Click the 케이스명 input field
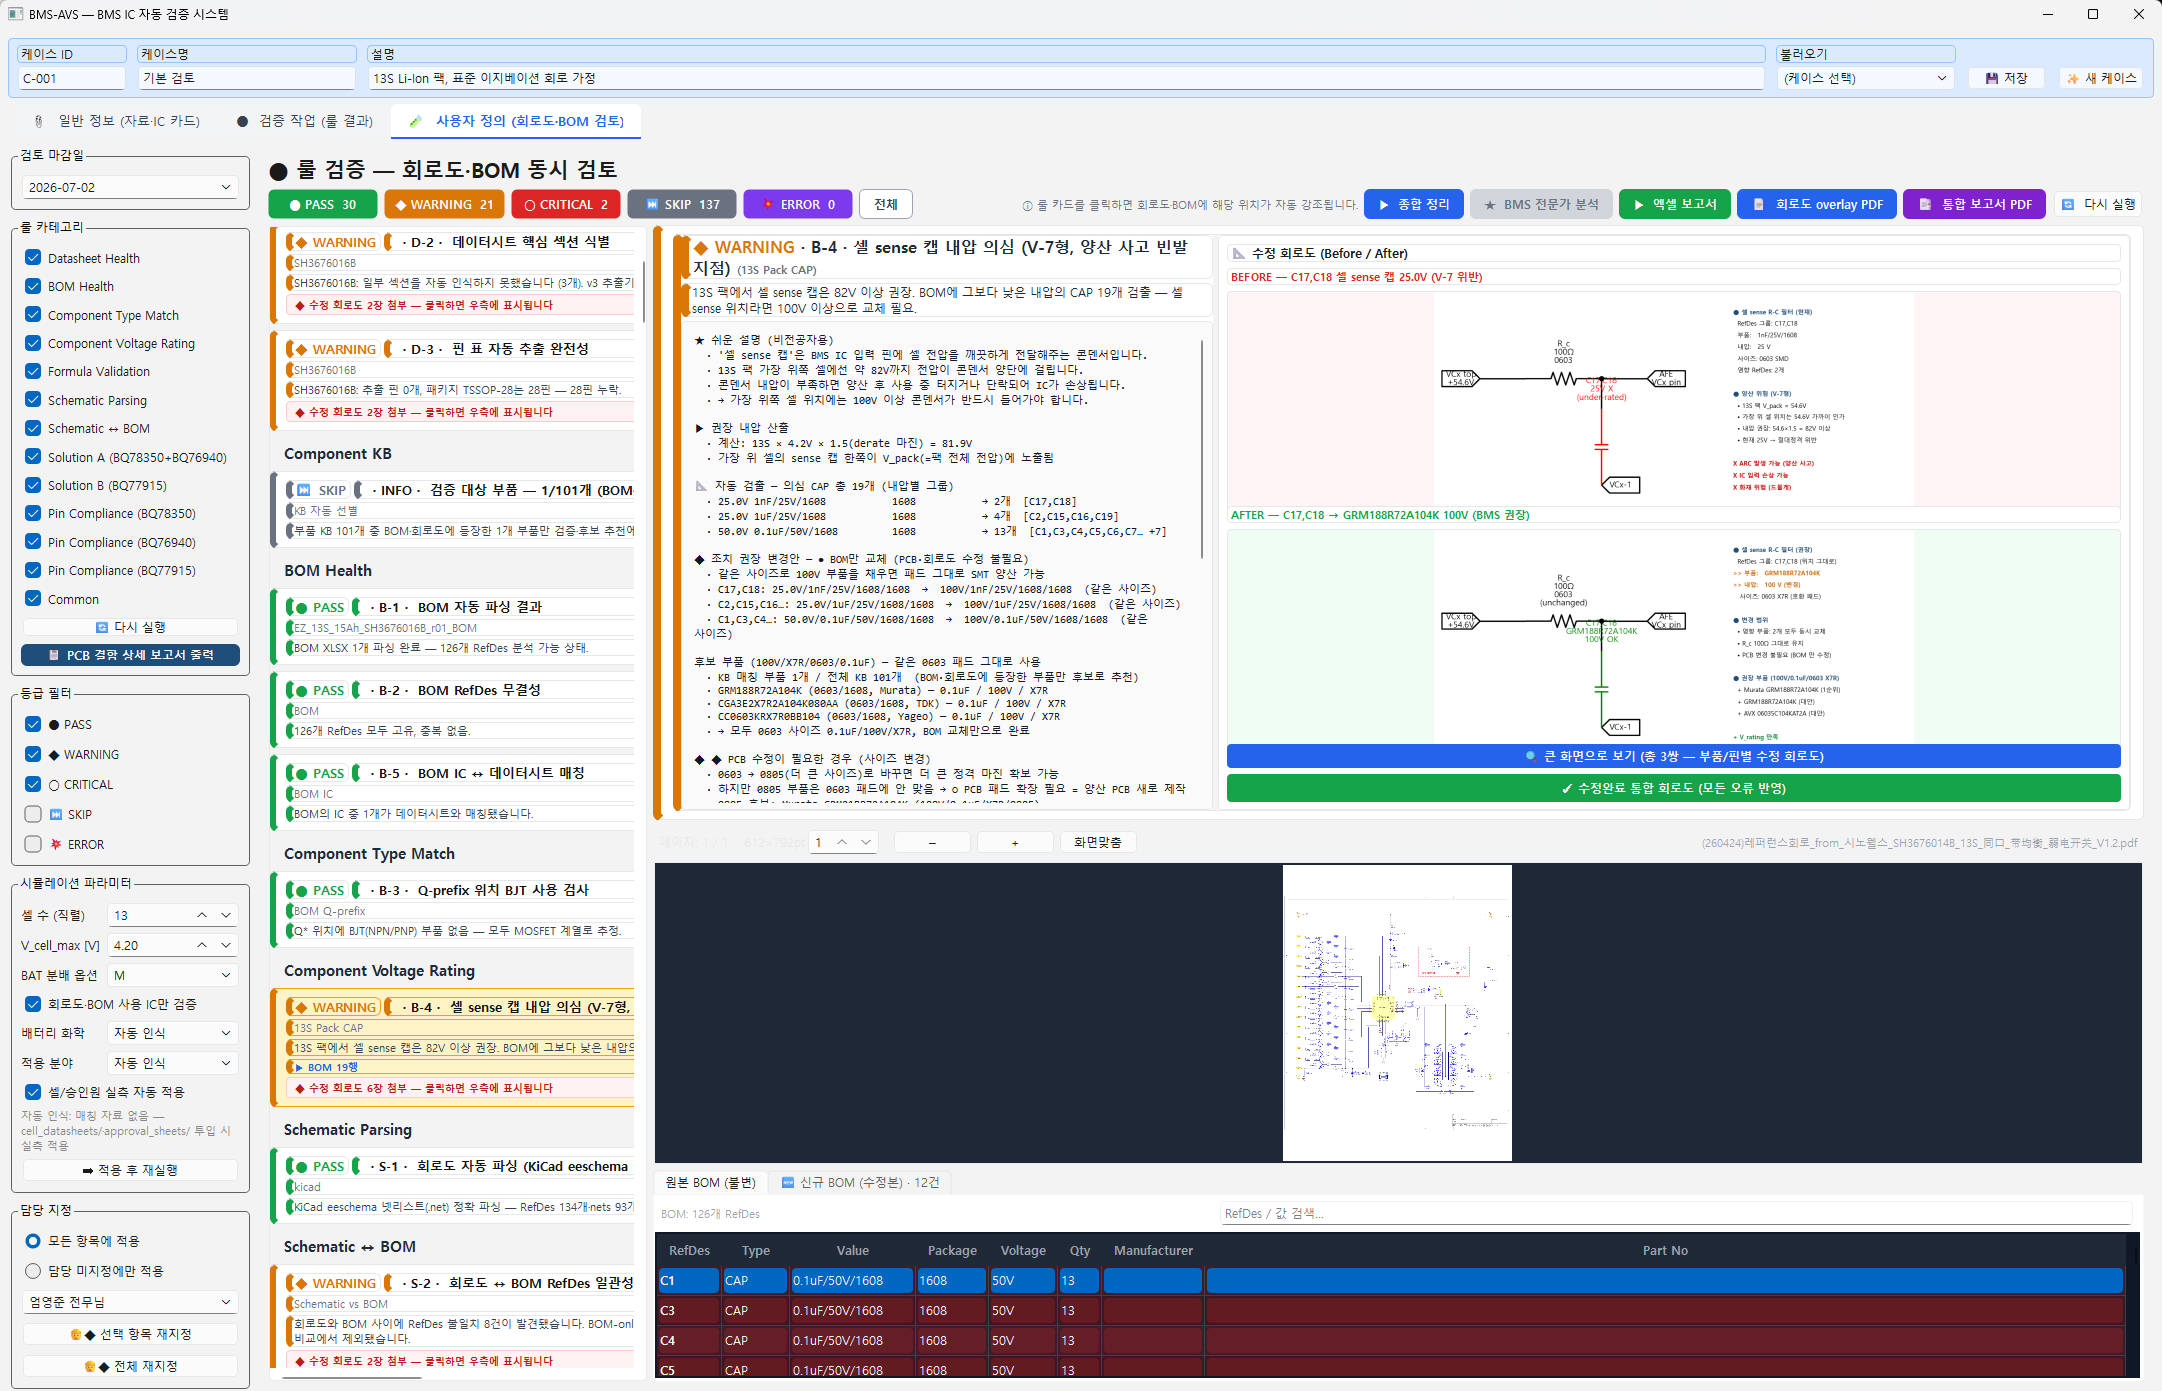 click(247, 78)
